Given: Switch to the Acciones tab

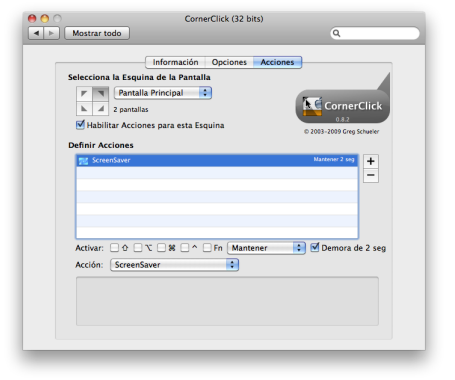Looking at the screenshot, I should click(x=277, y=62).
